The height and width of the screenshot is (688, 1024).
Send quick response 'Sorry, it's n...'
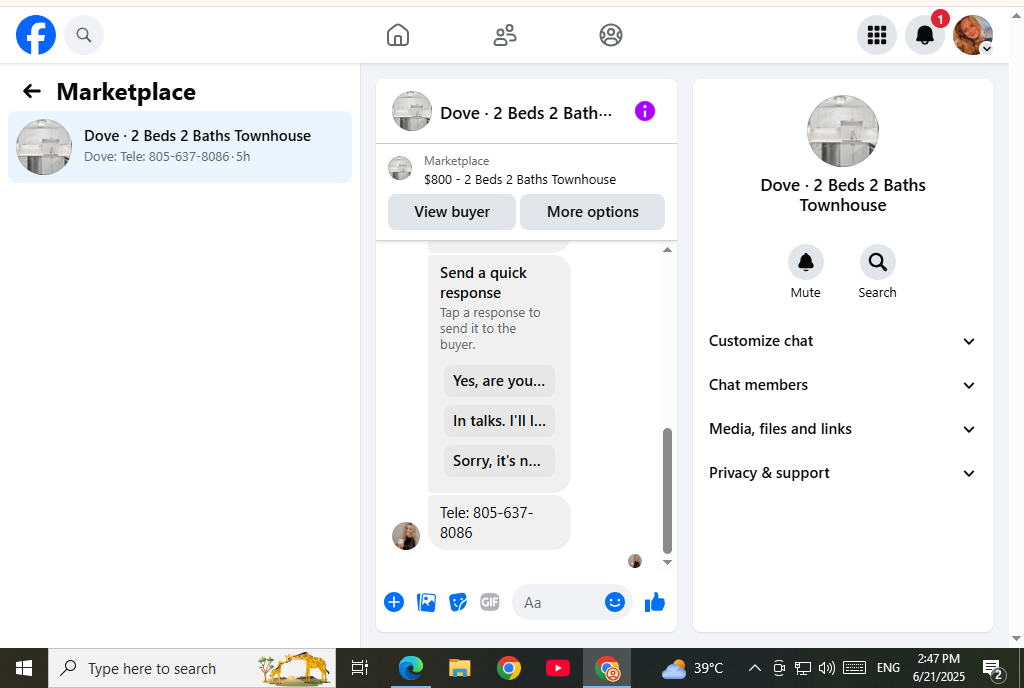click(499, 461)
